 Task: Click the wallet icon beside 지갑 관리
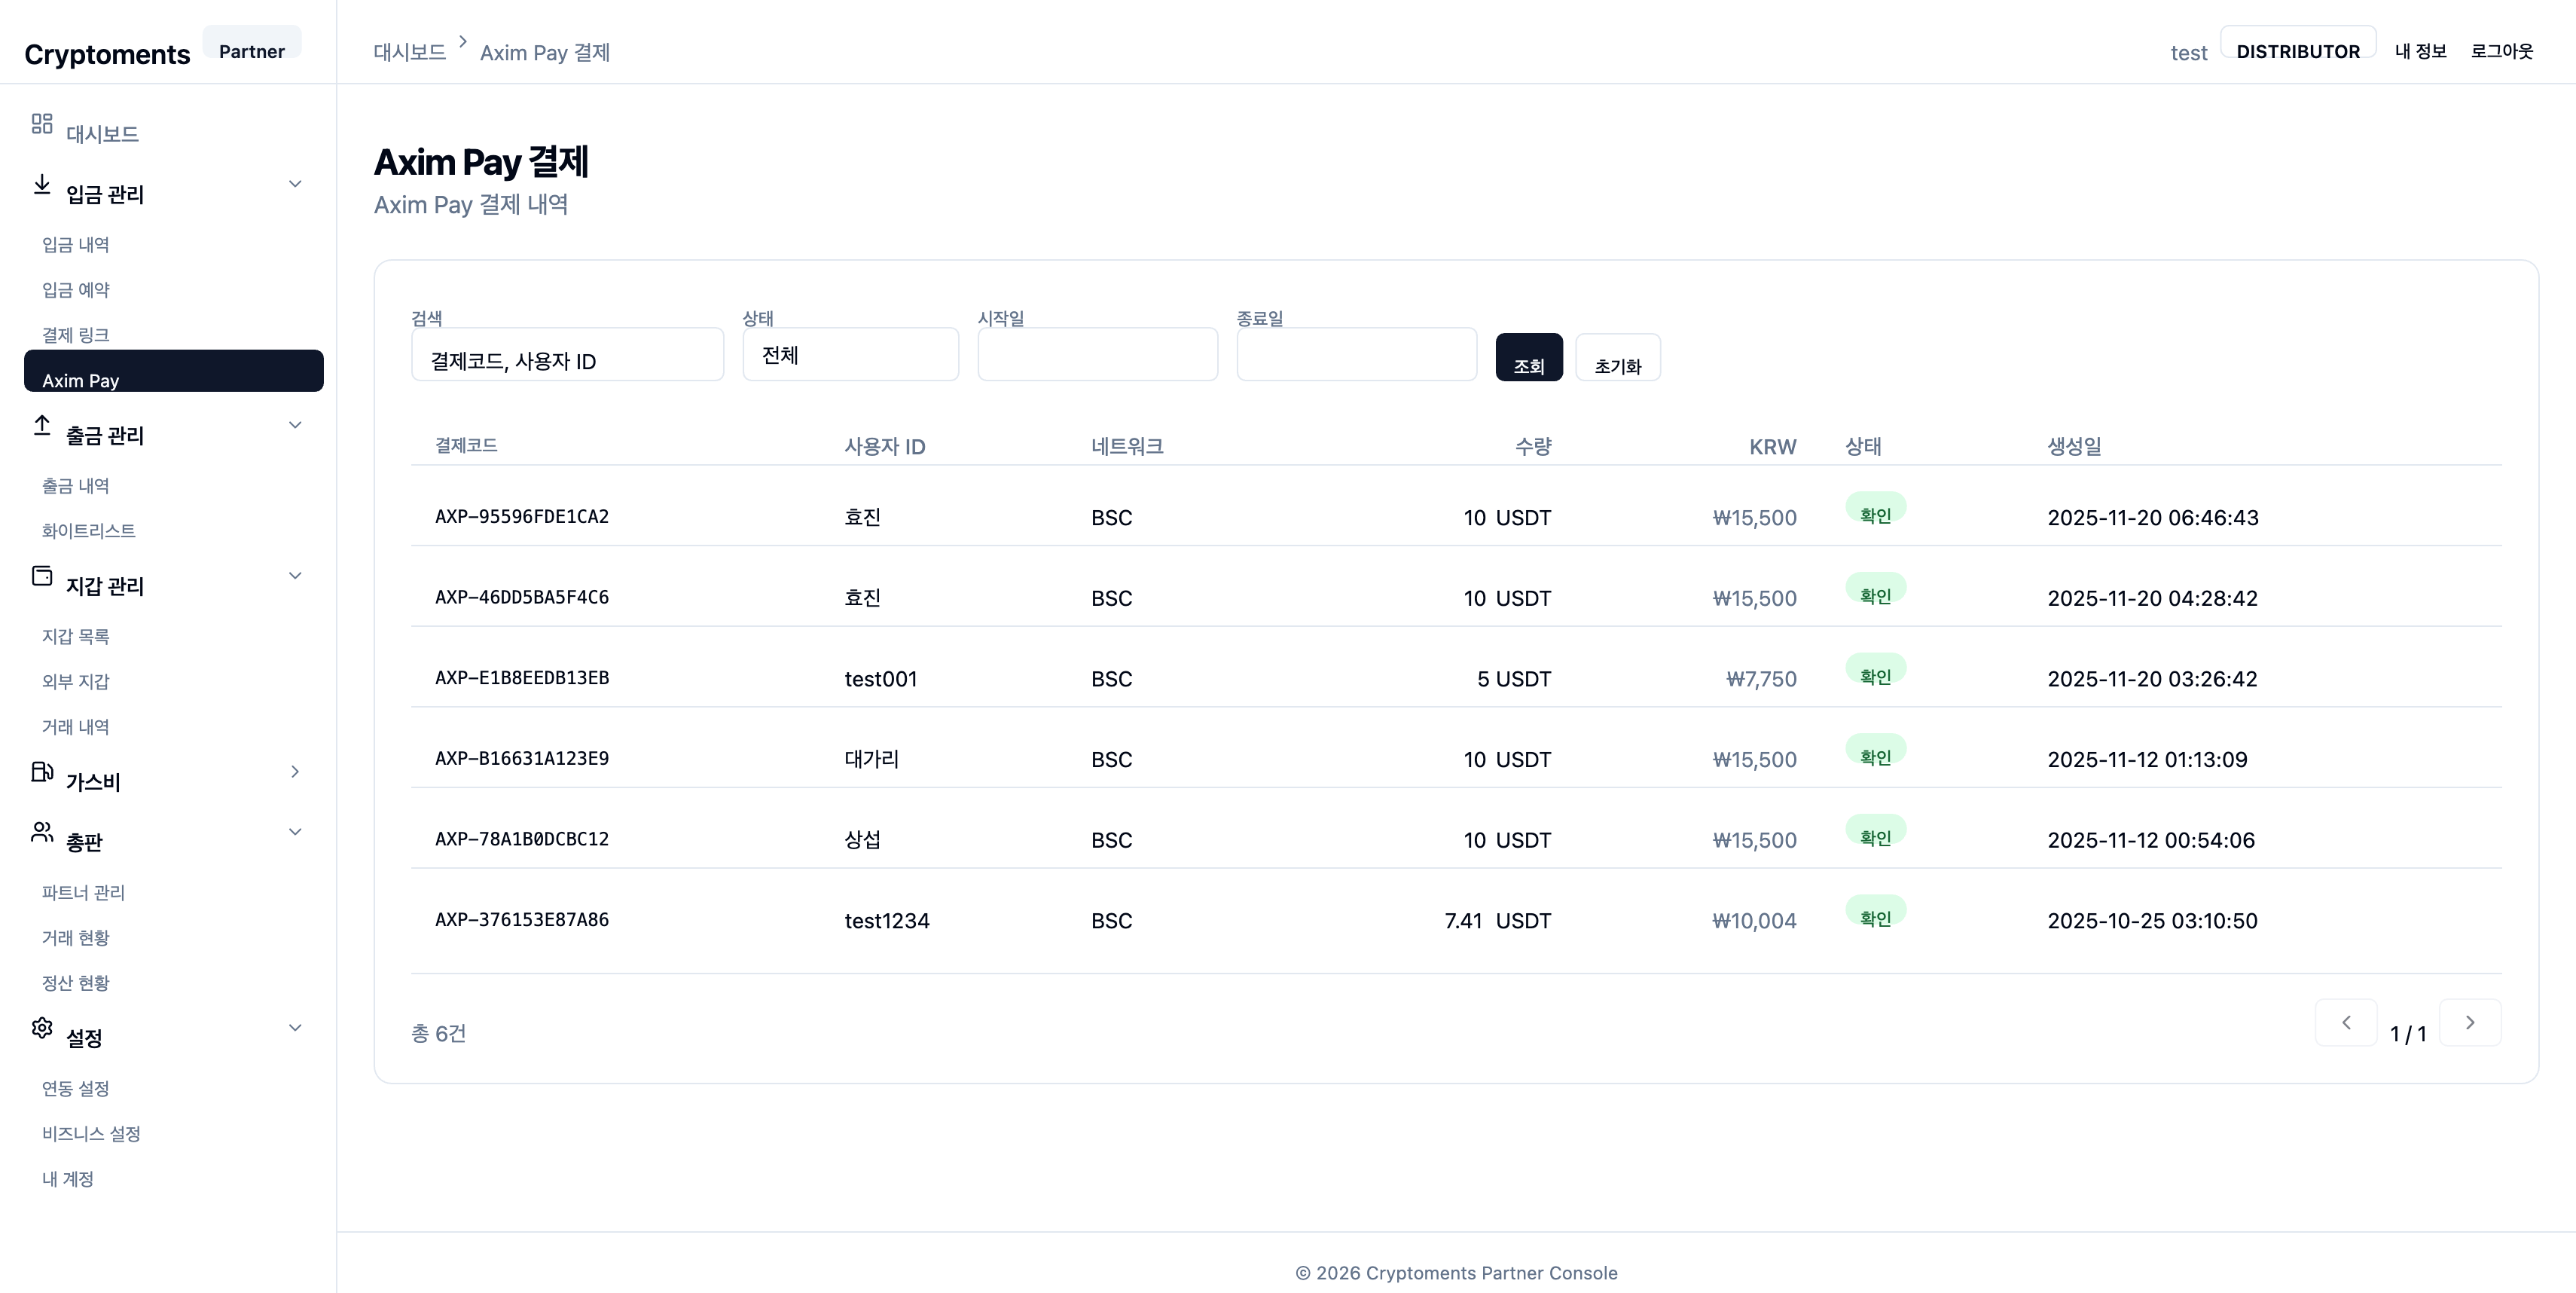[x=42, y=576]
